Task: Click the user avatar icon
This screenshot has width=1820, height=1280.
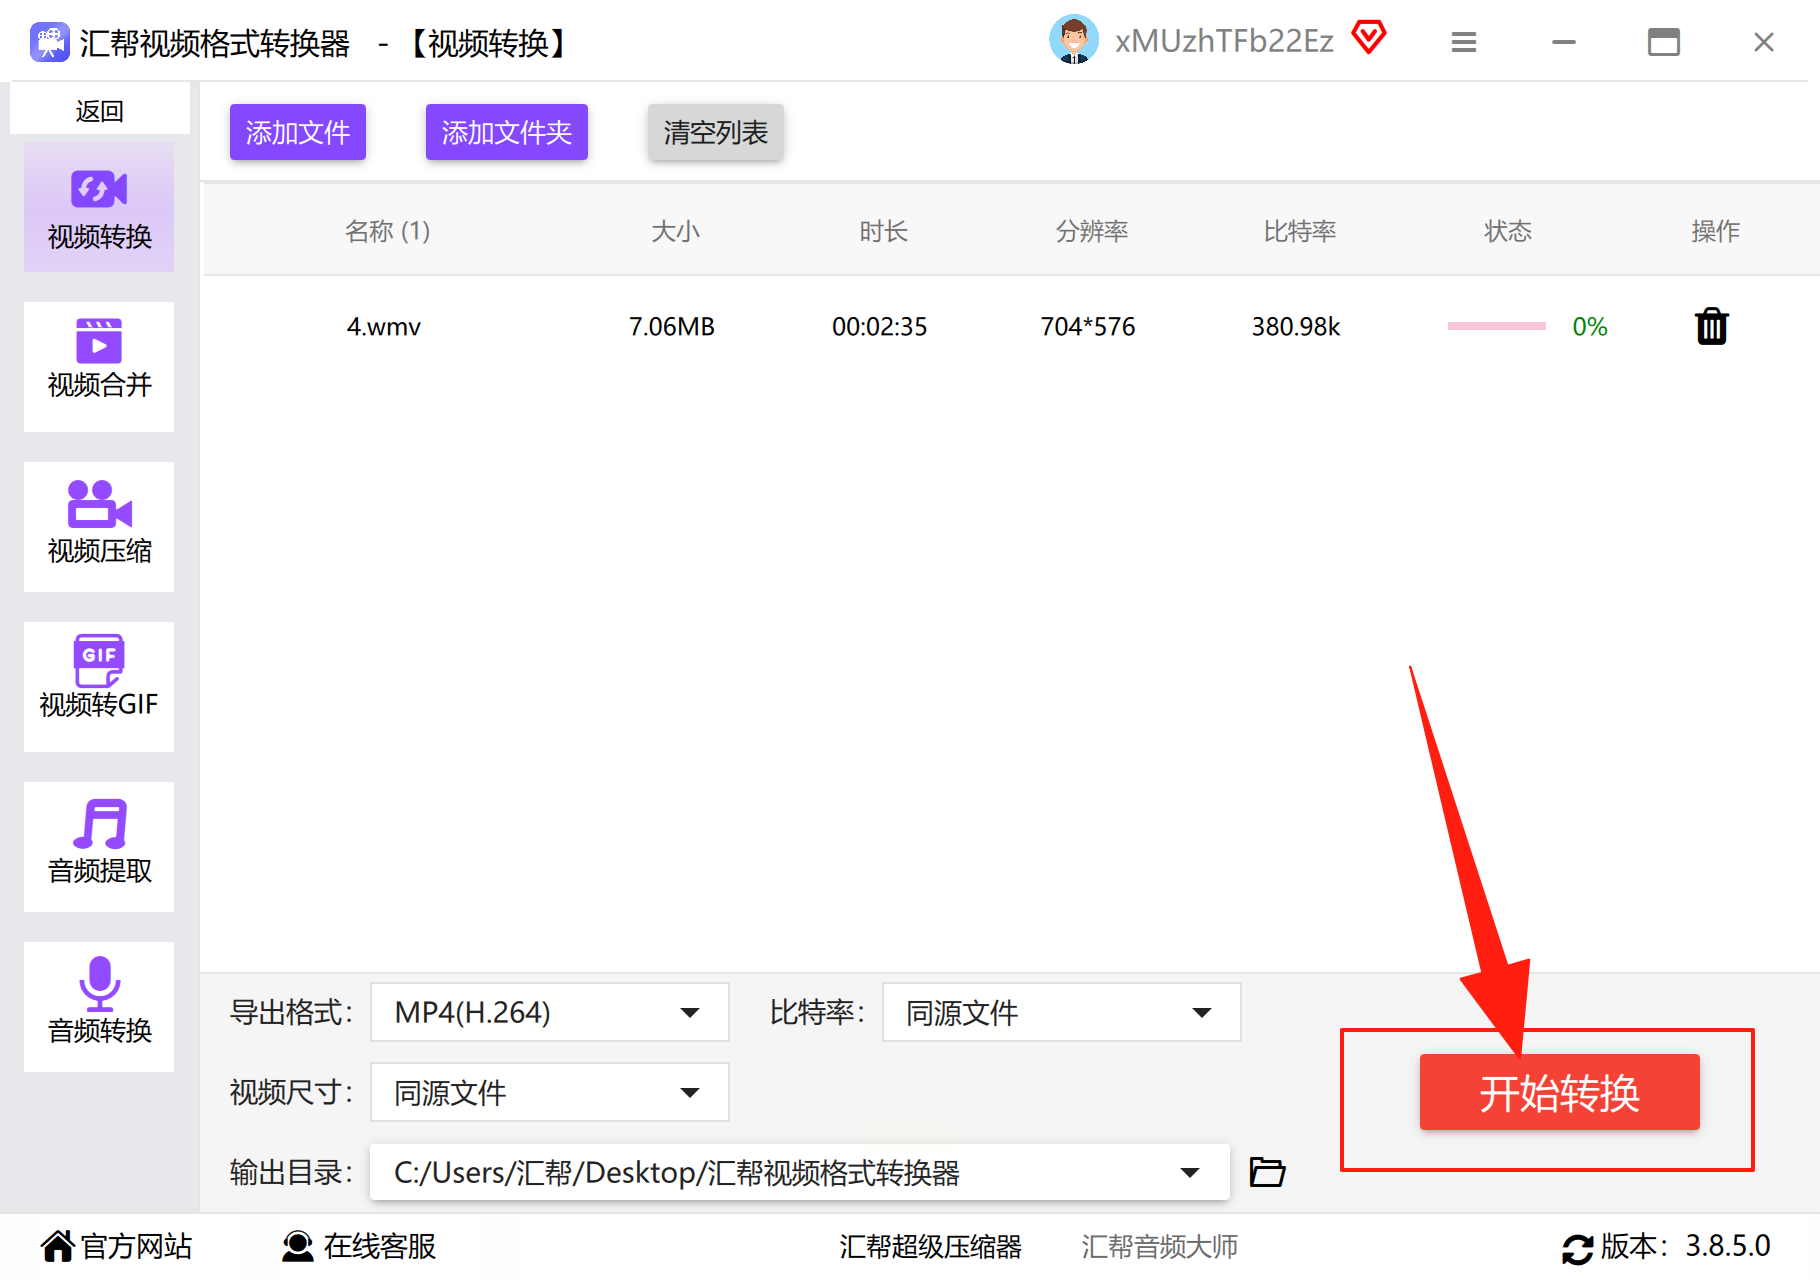Action: pyautogui.click(x=1074, y=41)
